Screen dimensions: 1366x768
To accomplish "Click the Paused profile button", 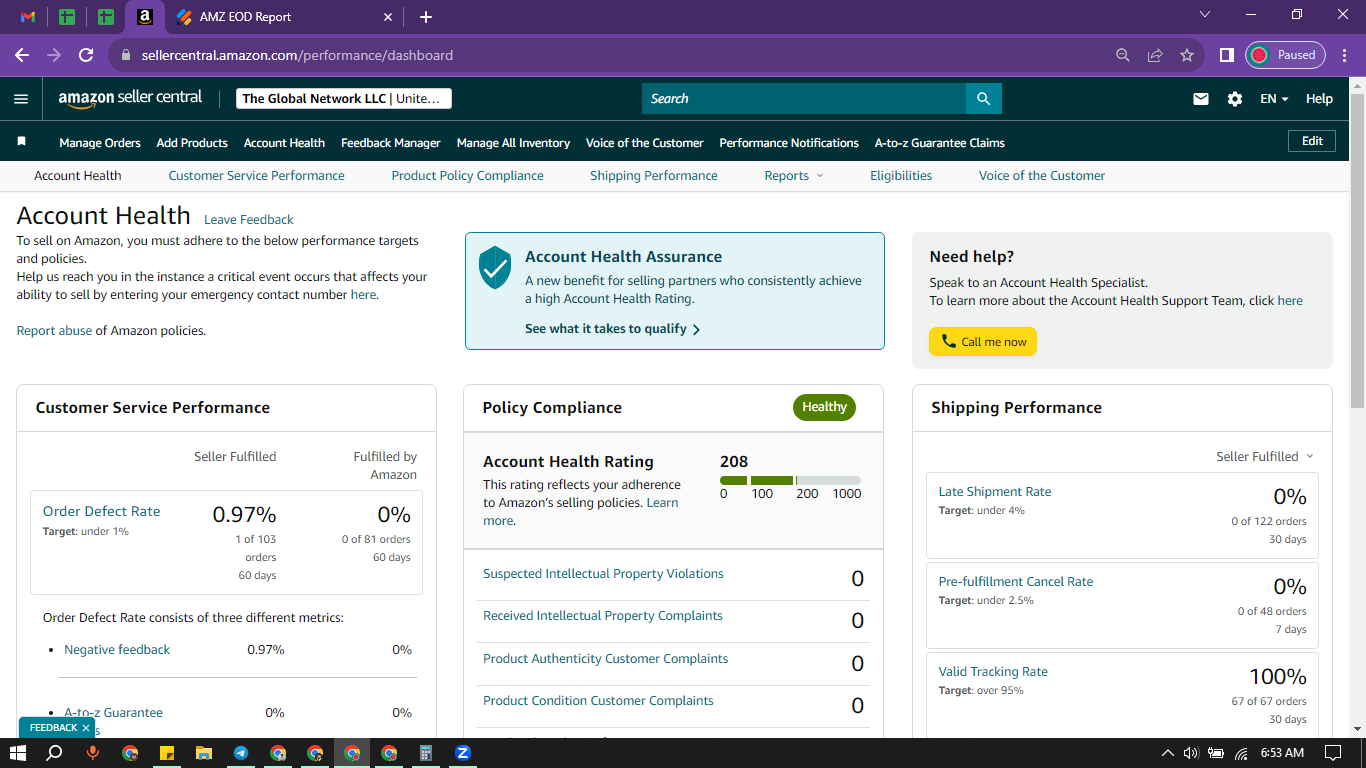I will click(1286, 55).
